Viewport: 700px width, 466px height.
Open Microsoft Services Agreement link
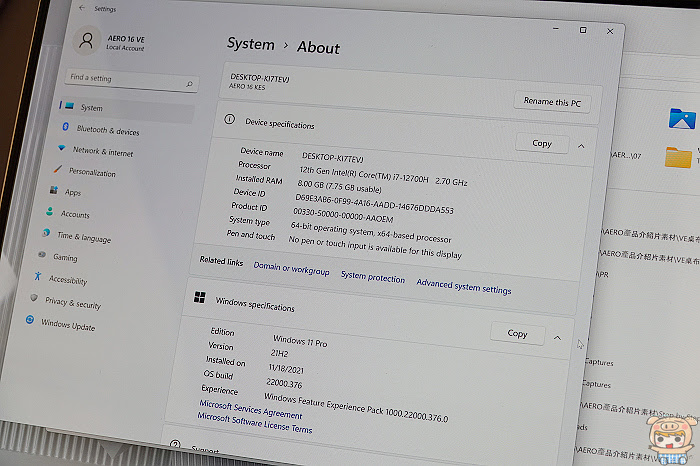click(x=250, y=409)
